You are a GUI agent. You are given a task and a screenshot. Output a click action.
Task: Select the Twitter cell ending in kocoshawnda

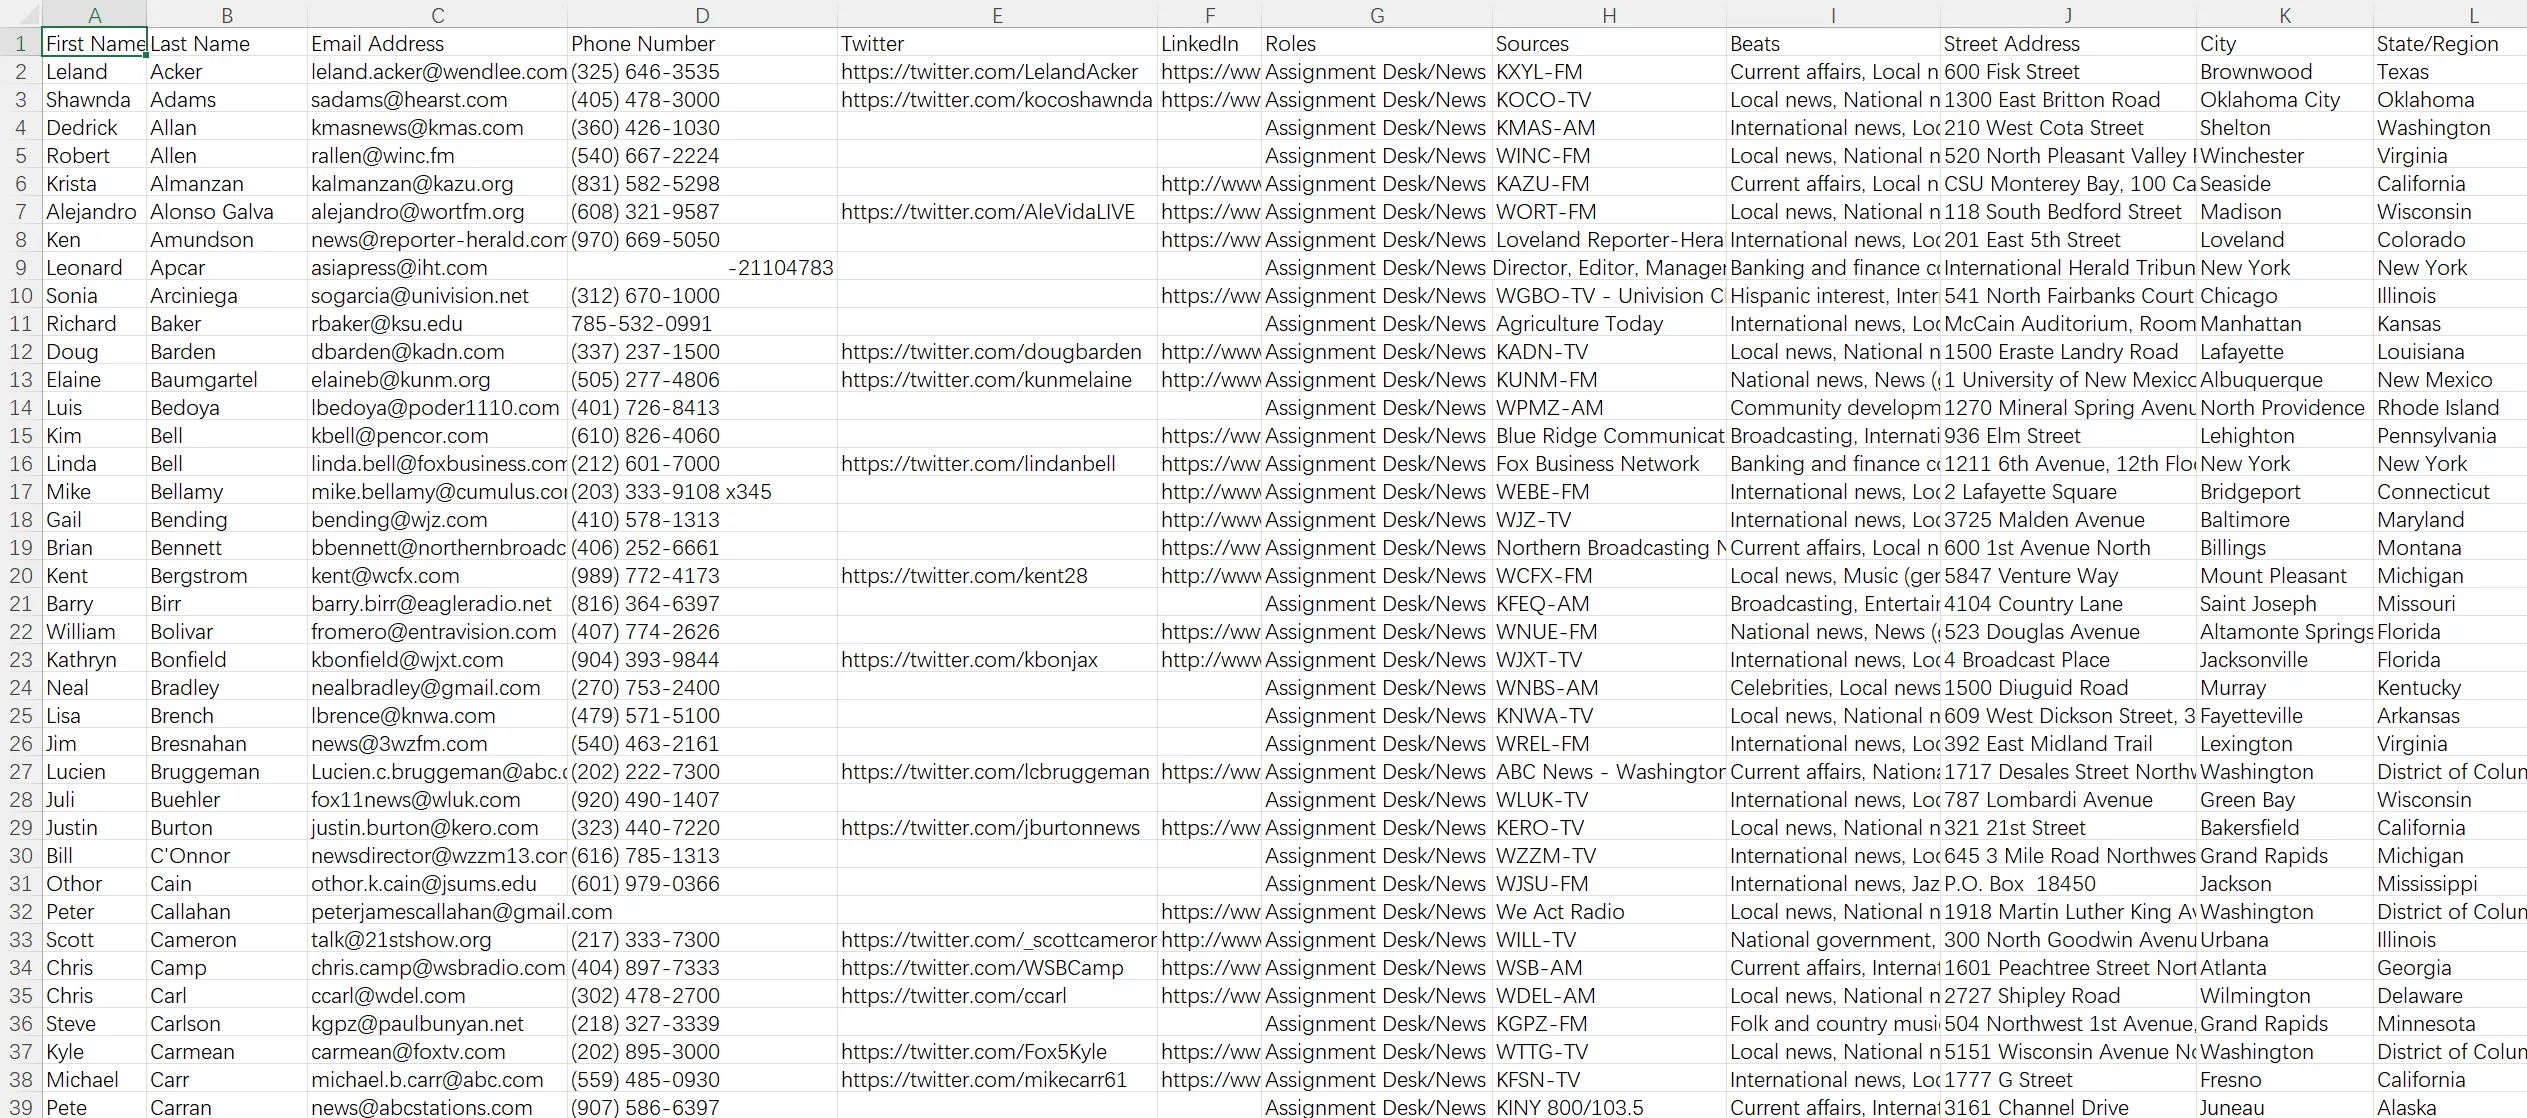(x=997, y=100)
